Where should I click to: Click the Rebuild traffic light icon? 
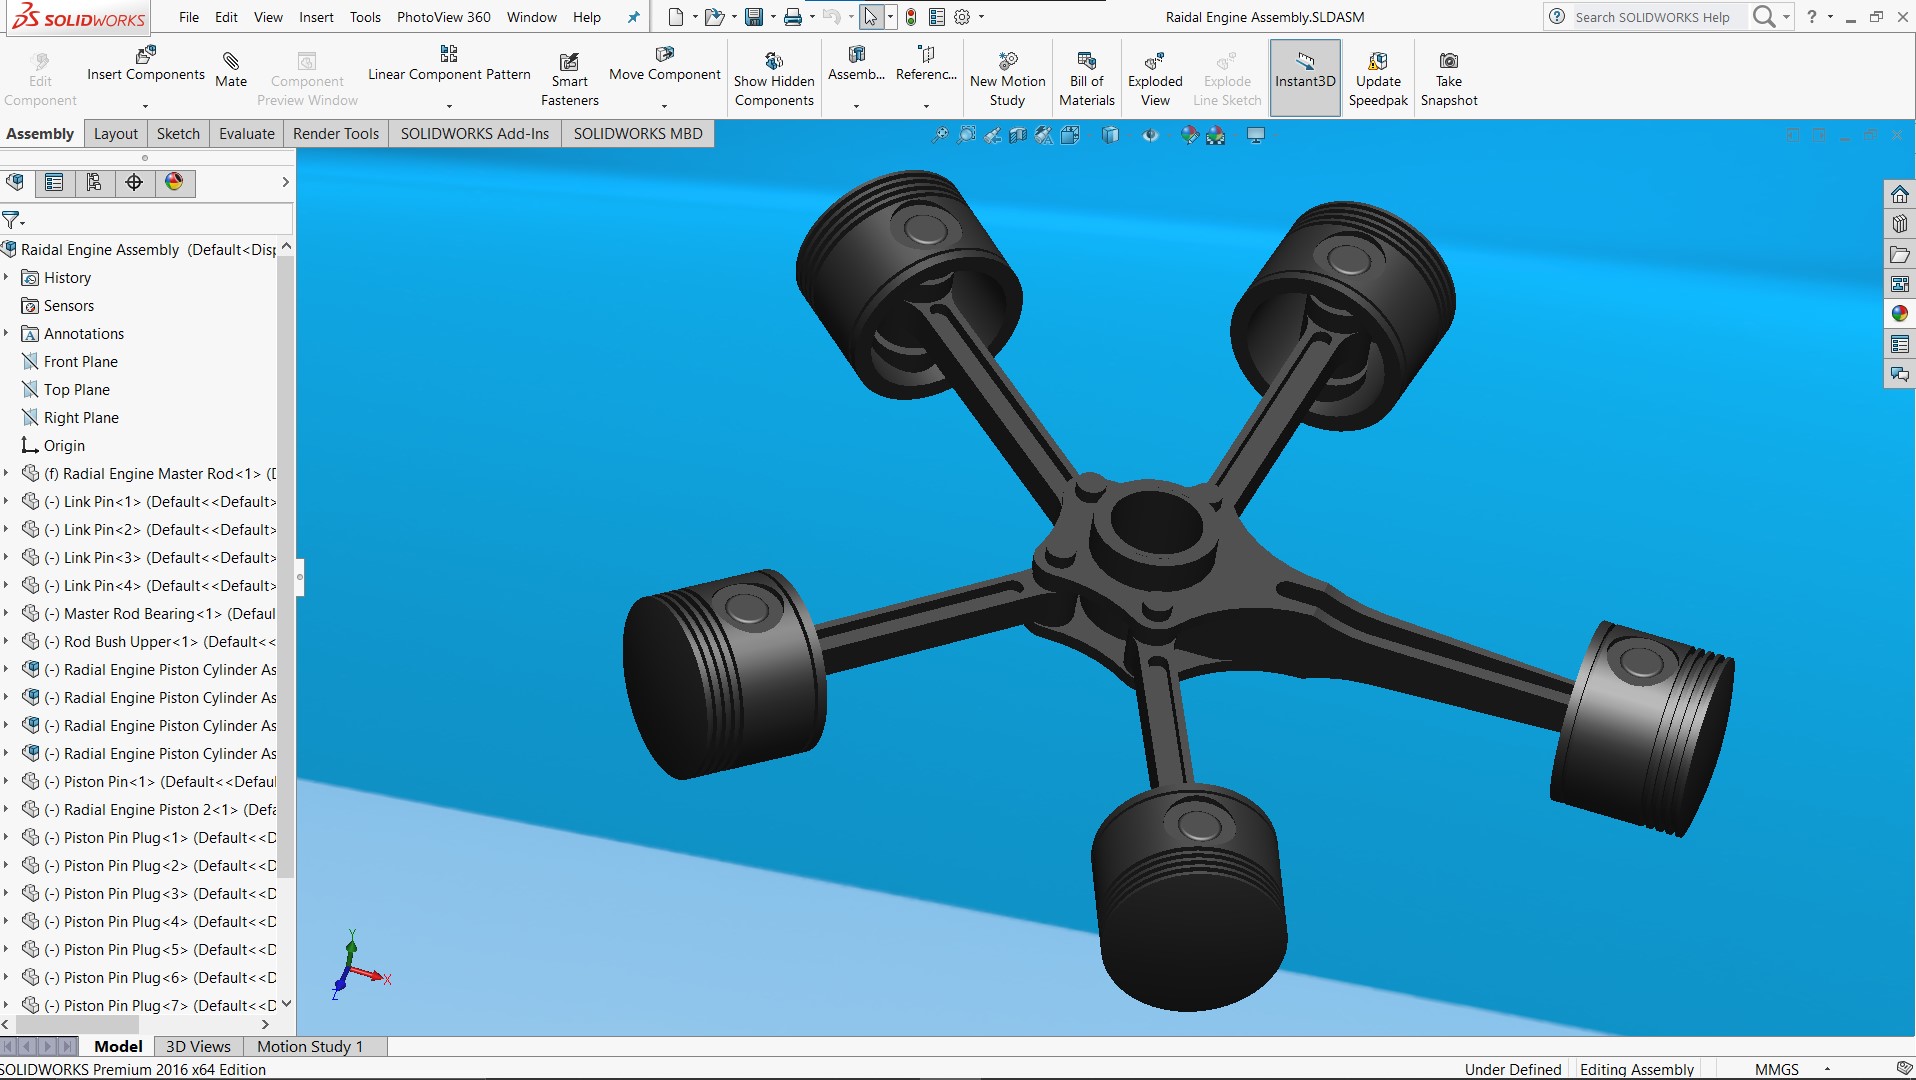(911, 17)
